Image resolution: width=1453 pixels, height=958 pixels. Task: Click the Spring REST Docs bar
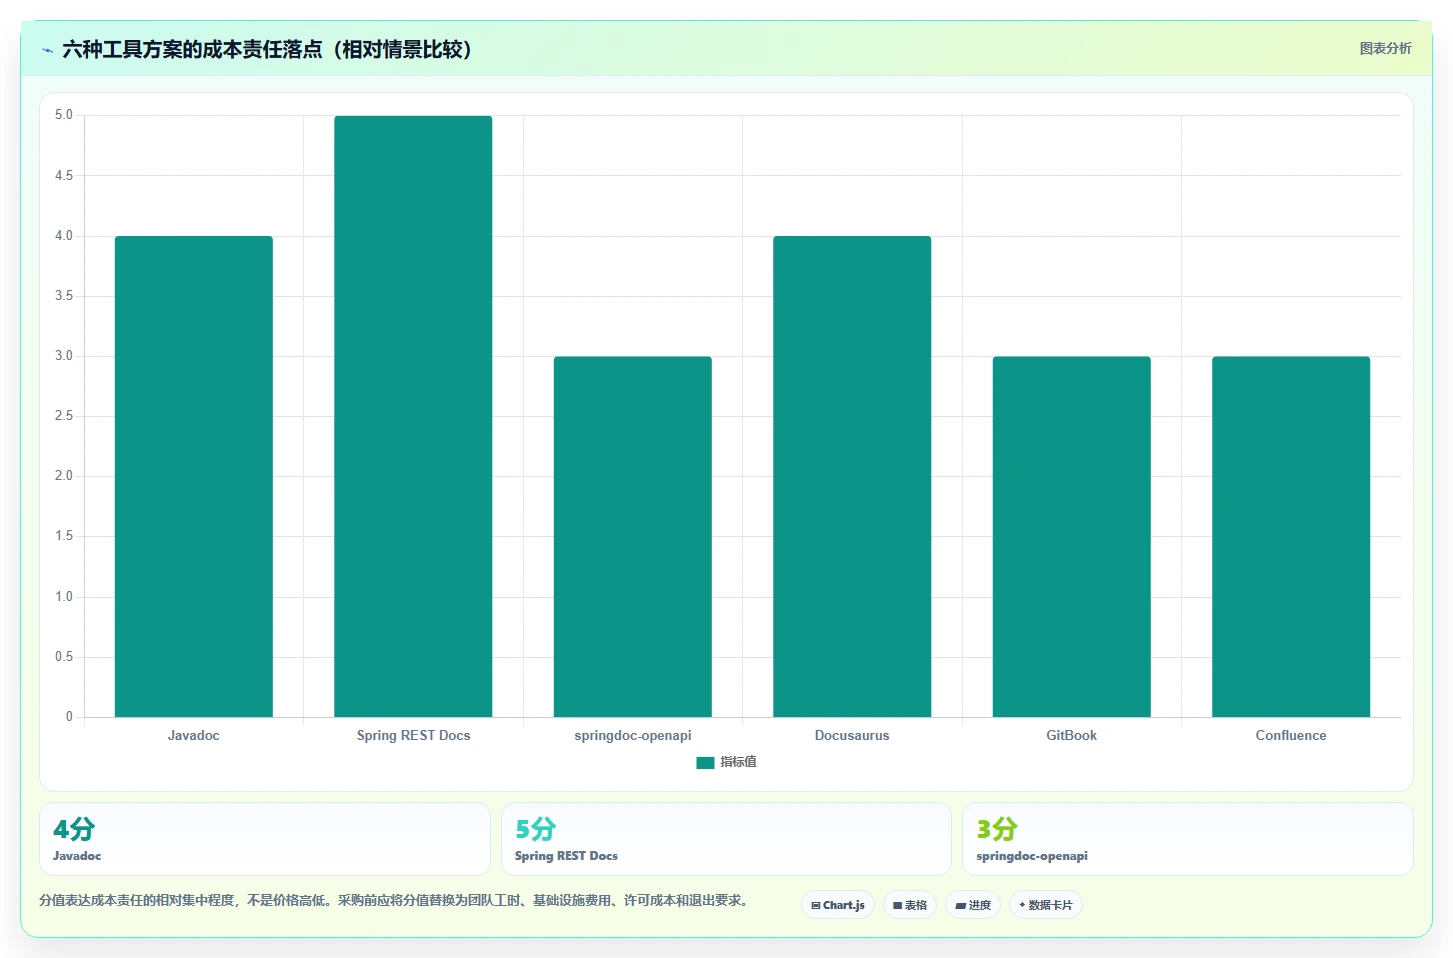point(413,416)
